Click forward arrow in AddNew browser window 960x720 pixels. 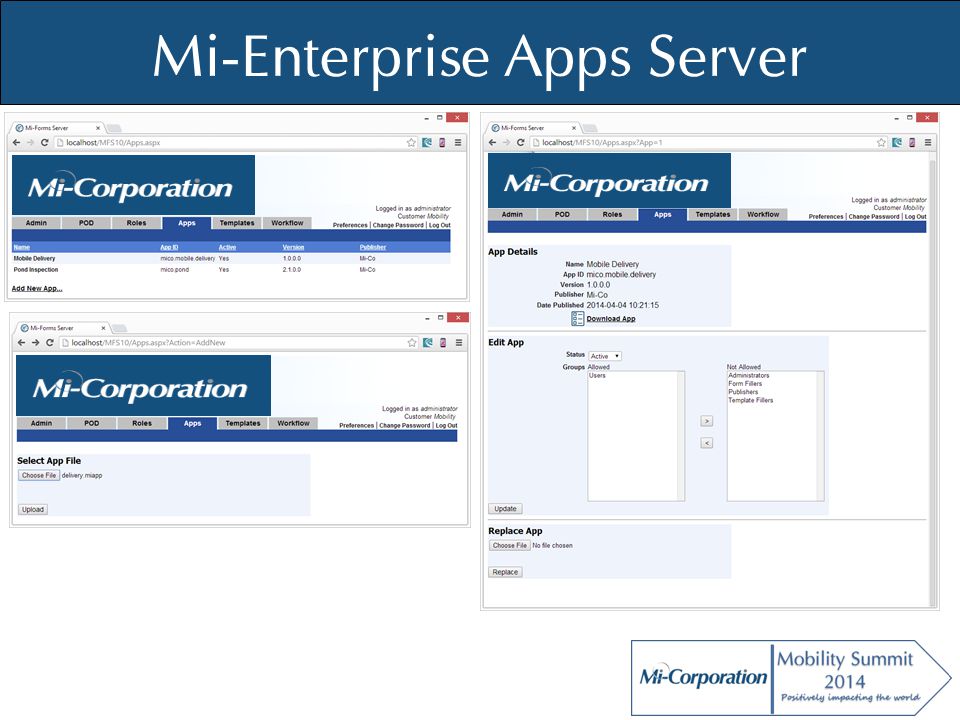click(36, 343)
